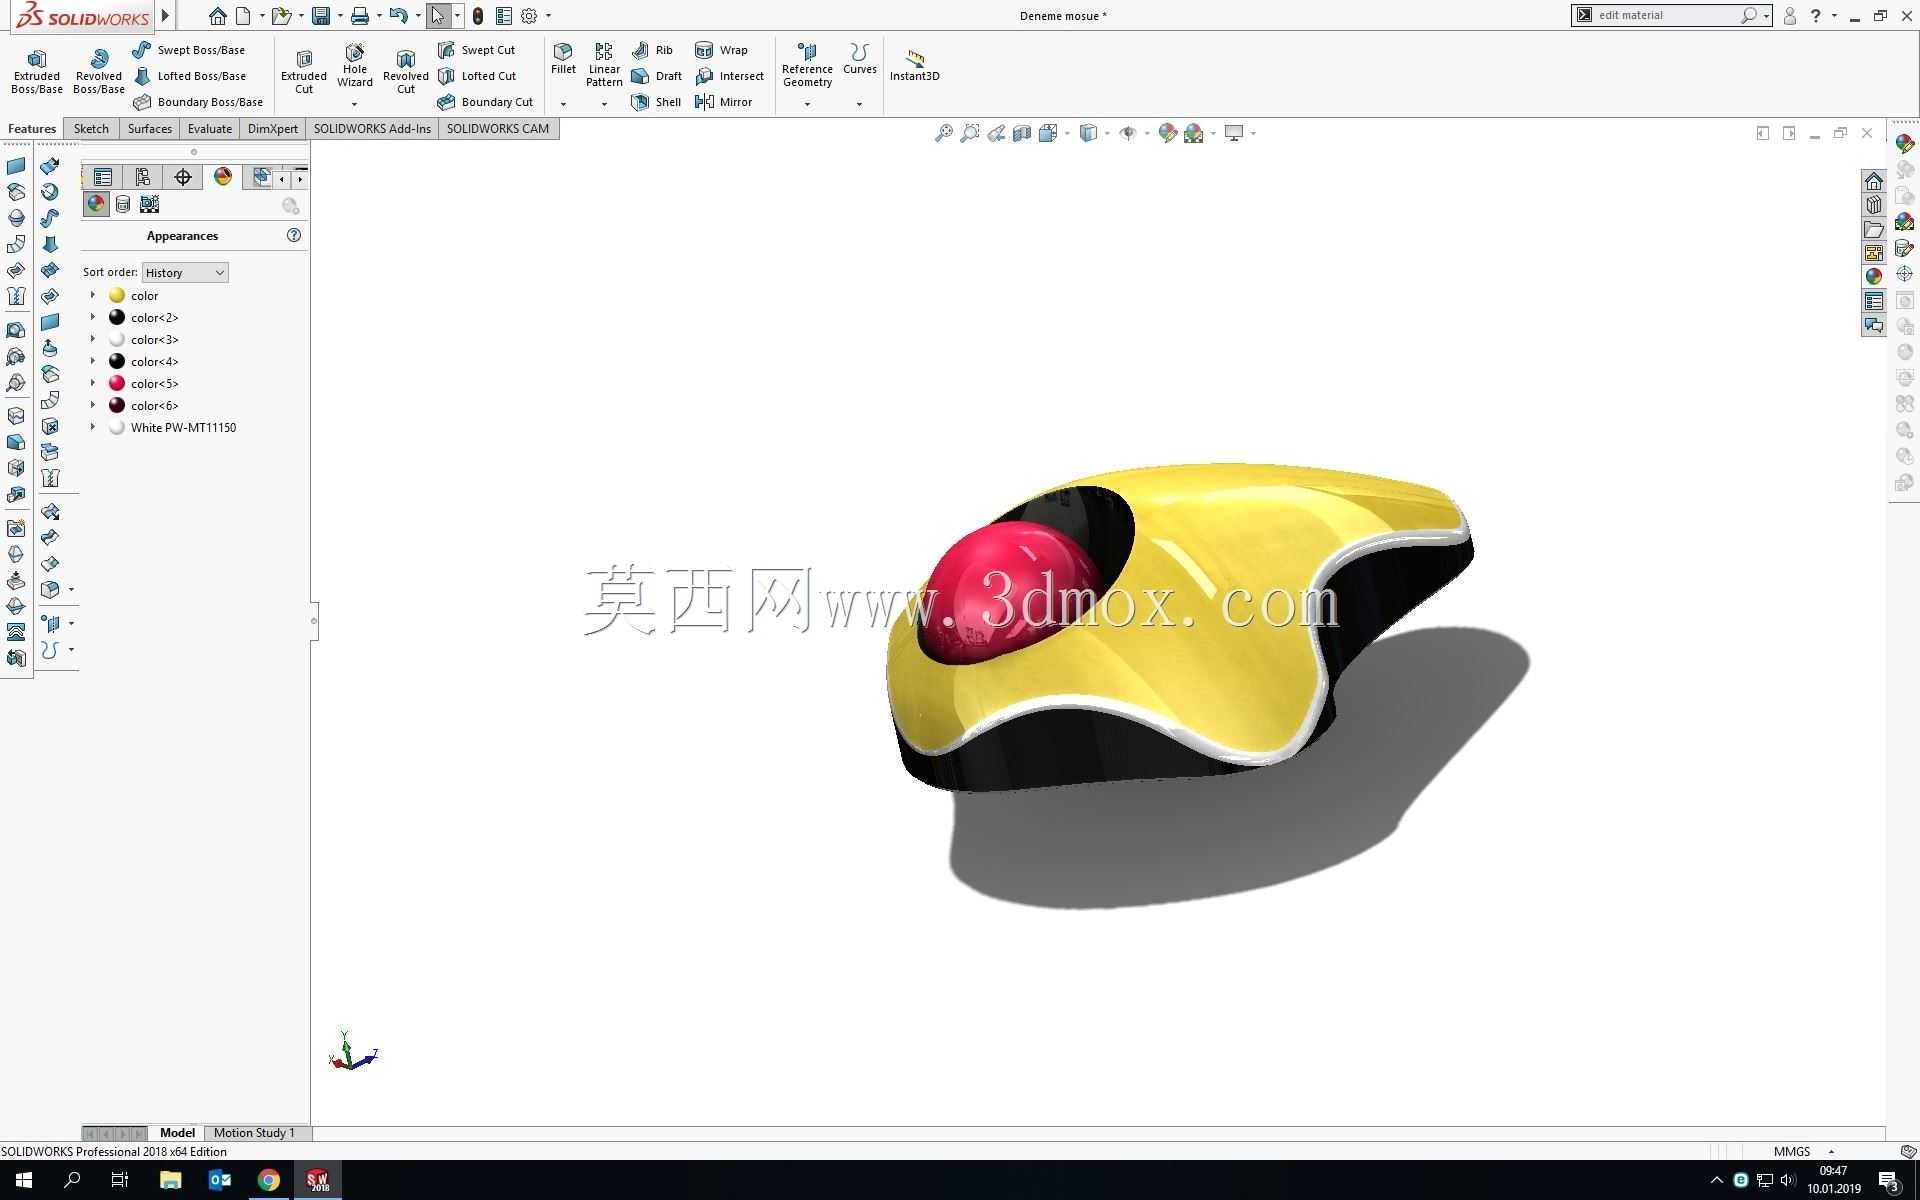The height and width of the screenshot is (1200, 1920).
Task: Open the Evaluate tab
Action: coord(210,128)
